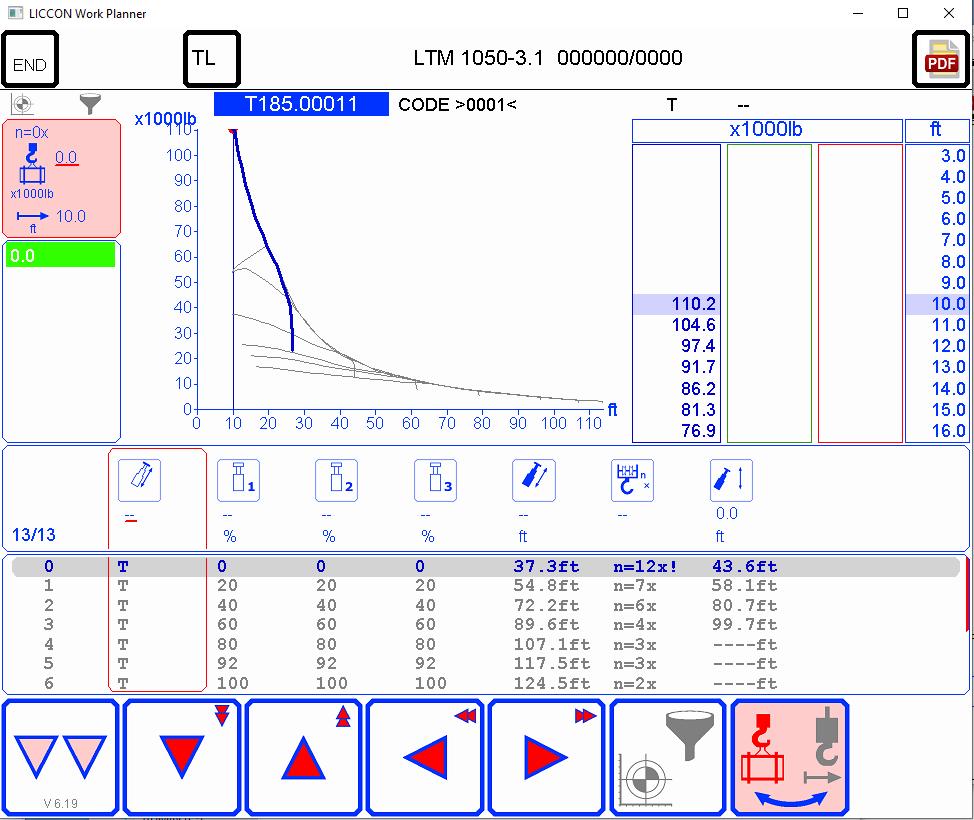Click the 91.7 load capacity value
The height and width of the screenshot is (820, 974).
click(698, 367)
